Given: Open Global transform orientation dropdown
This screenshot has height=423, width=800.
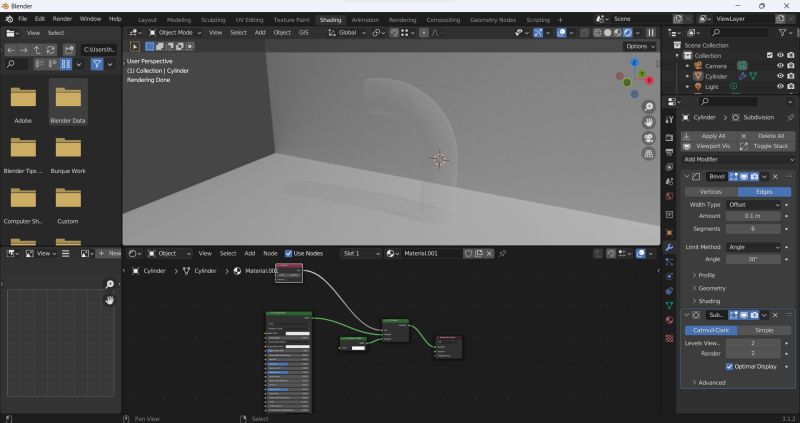Looking at the screenshot, I should pos(347,33).
